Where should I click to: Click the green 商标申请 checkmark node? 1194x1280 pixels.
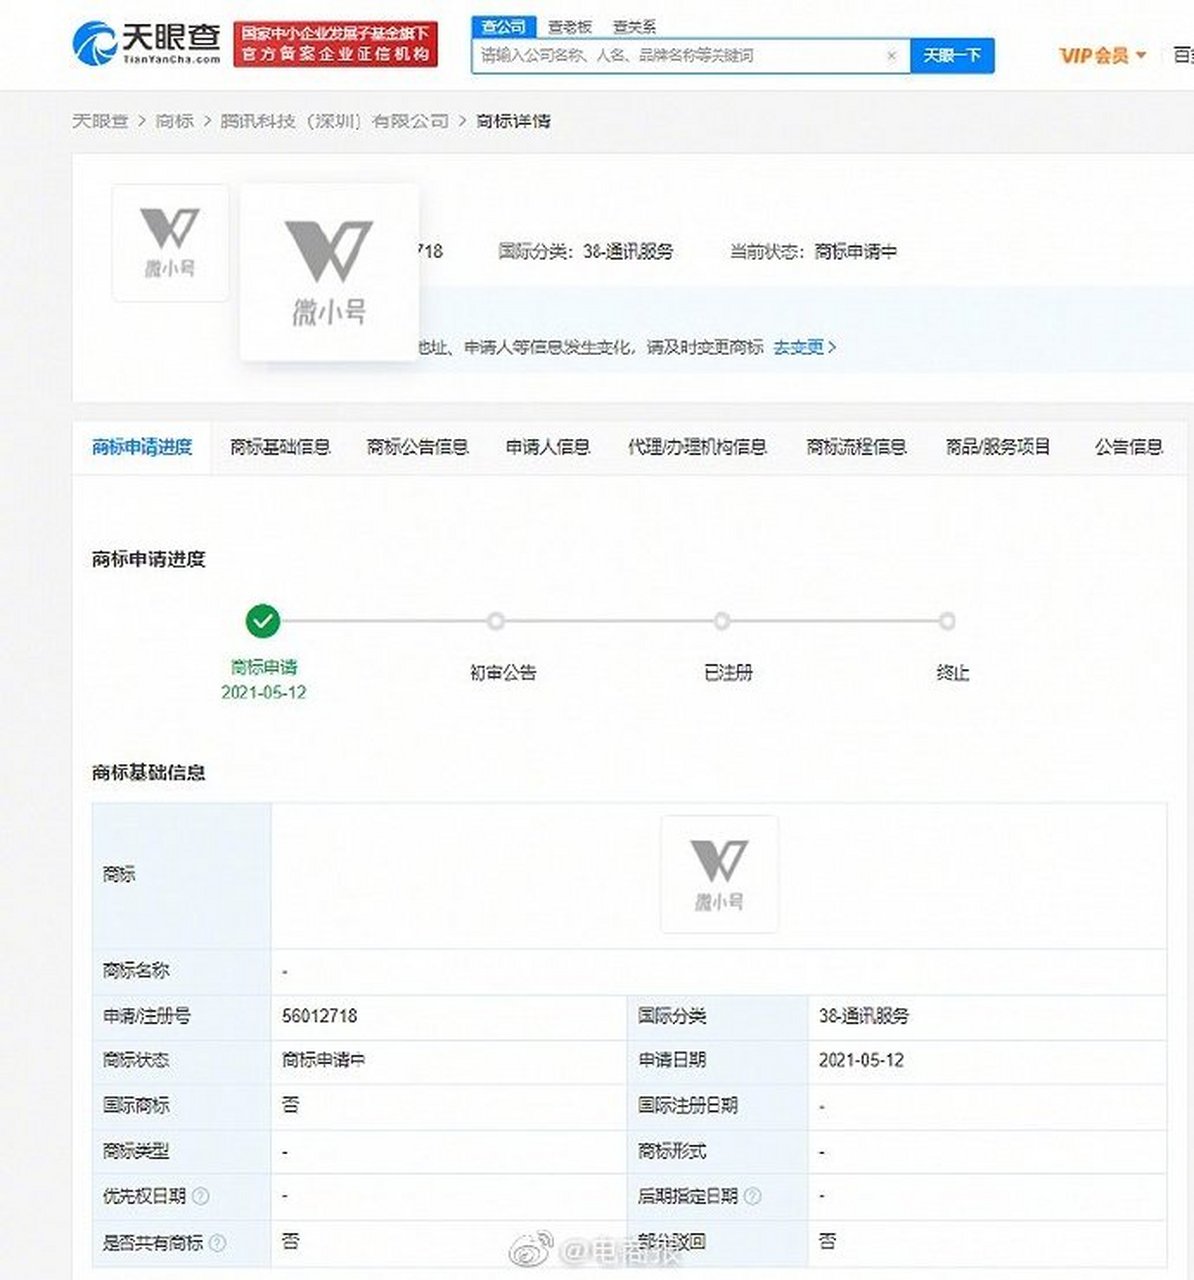click(x=262, y=620)
